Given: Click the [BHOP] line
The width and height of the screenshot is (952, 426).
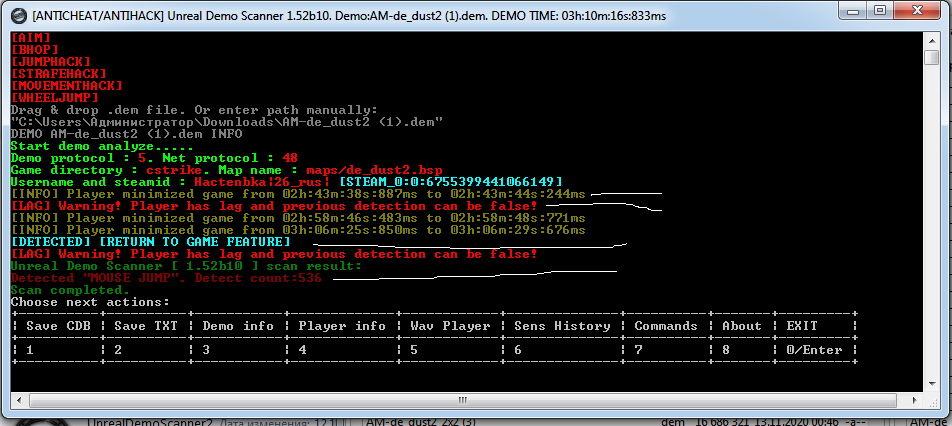Looking at the screenshot, I should coord(35,50).
